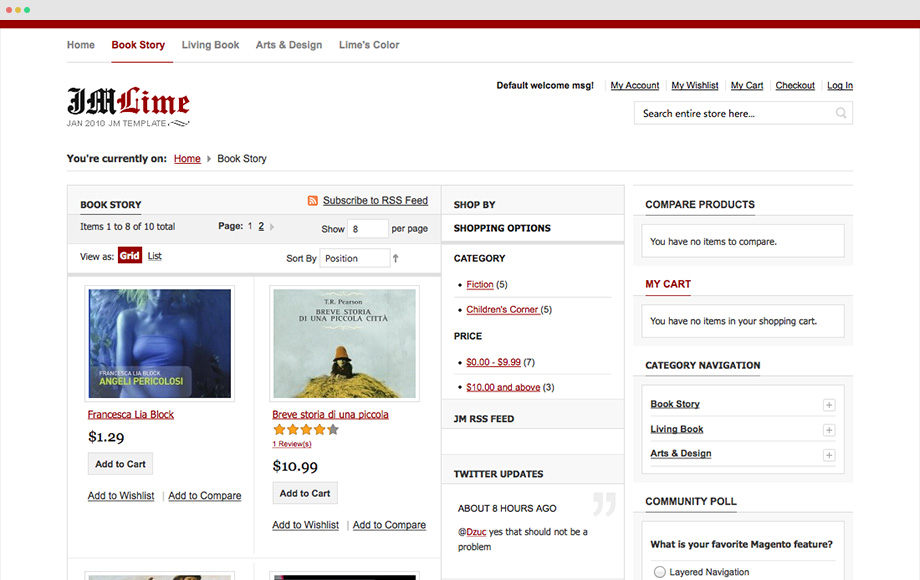
Task: Click price $10.99 text
Action: 295,466
